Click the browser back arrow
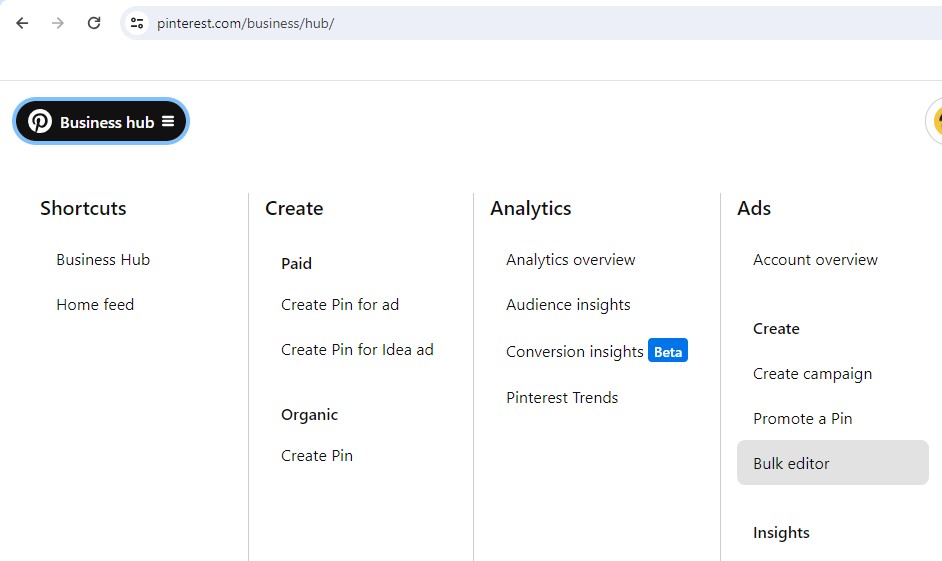This screenshot has width=942, height=561. point(22,23)
